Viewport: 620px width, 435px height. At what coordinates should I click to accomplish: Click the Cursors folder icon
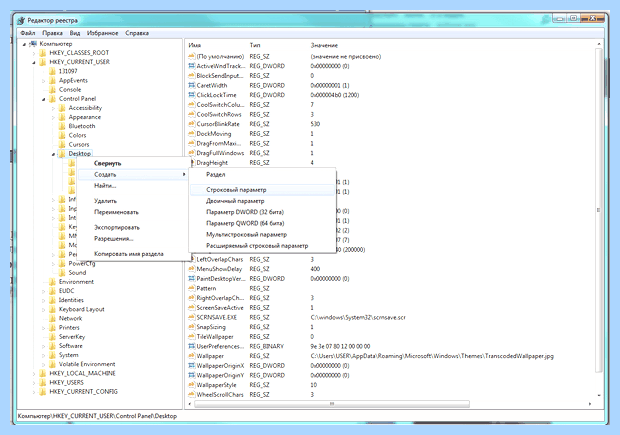[x=62, y=144]
